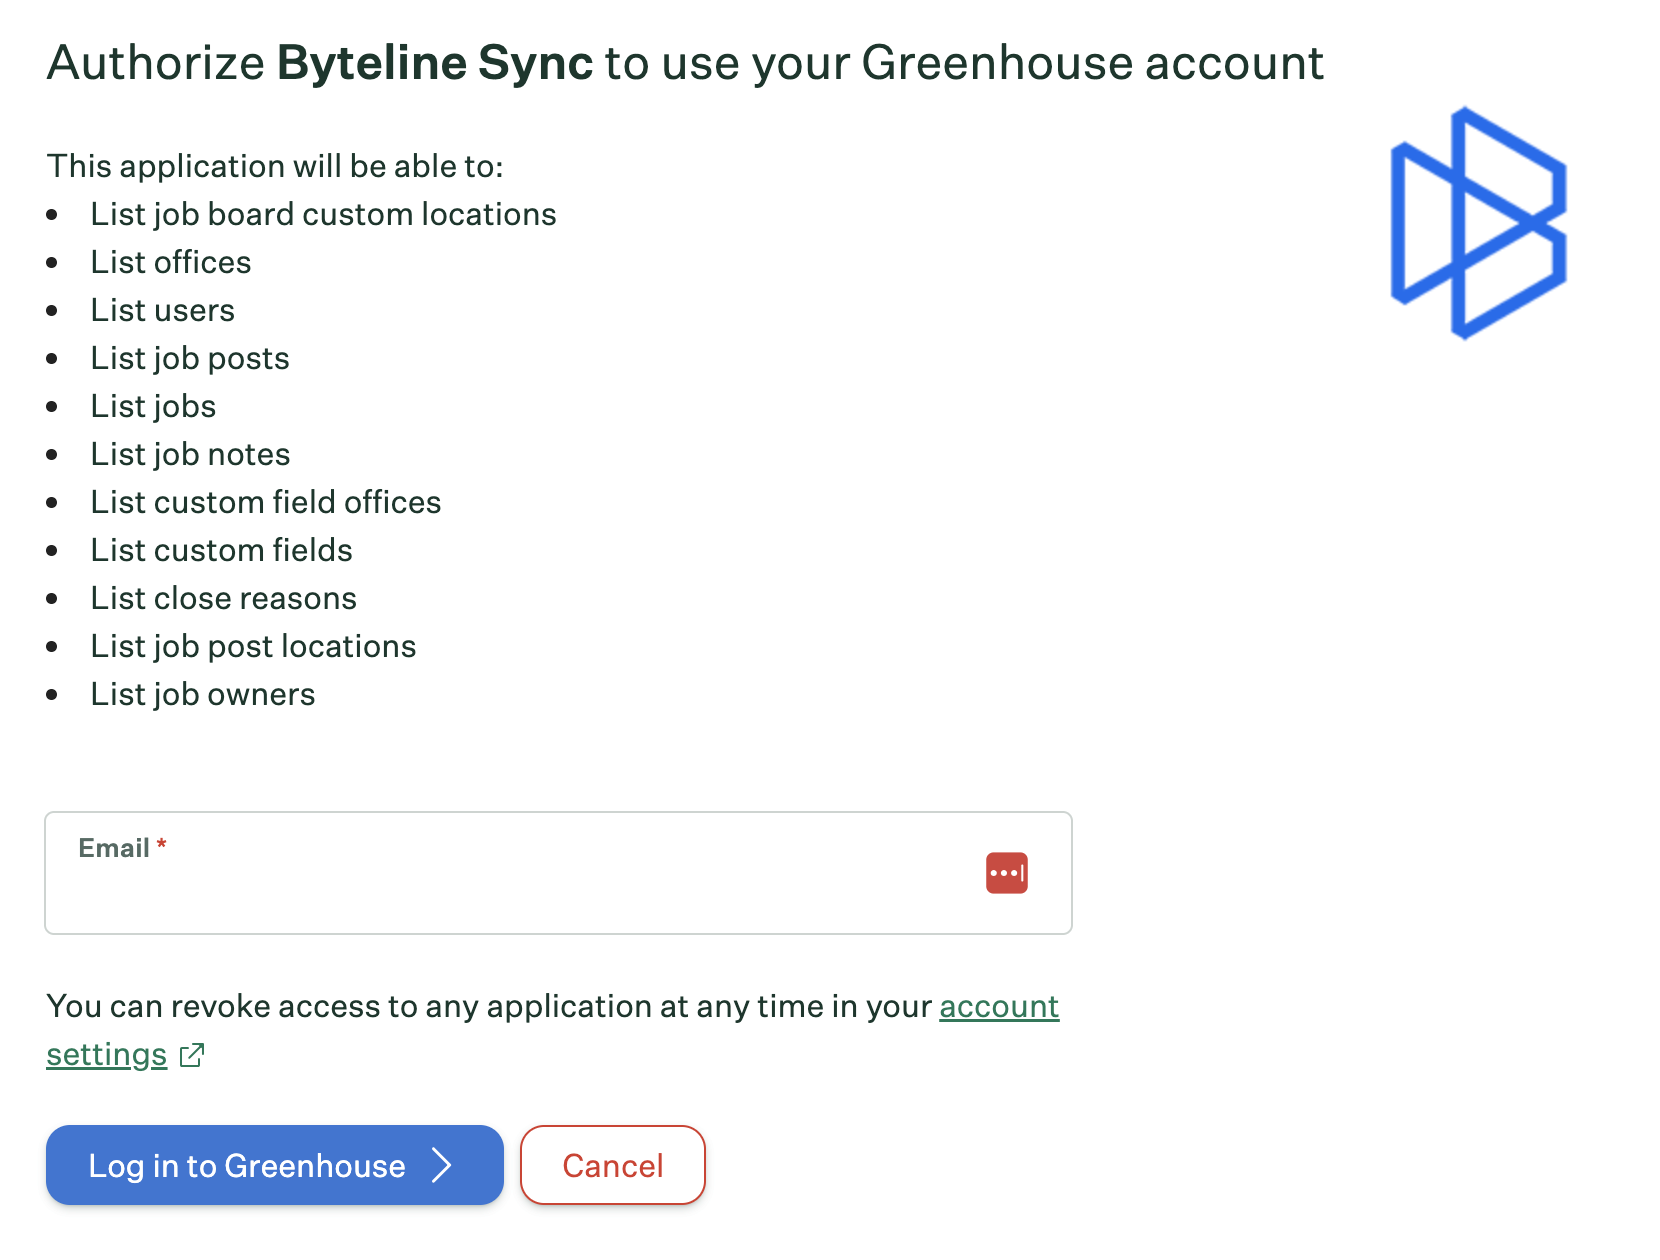Select the 'List offices' permission text
1660x1260 pixels.
171,262
